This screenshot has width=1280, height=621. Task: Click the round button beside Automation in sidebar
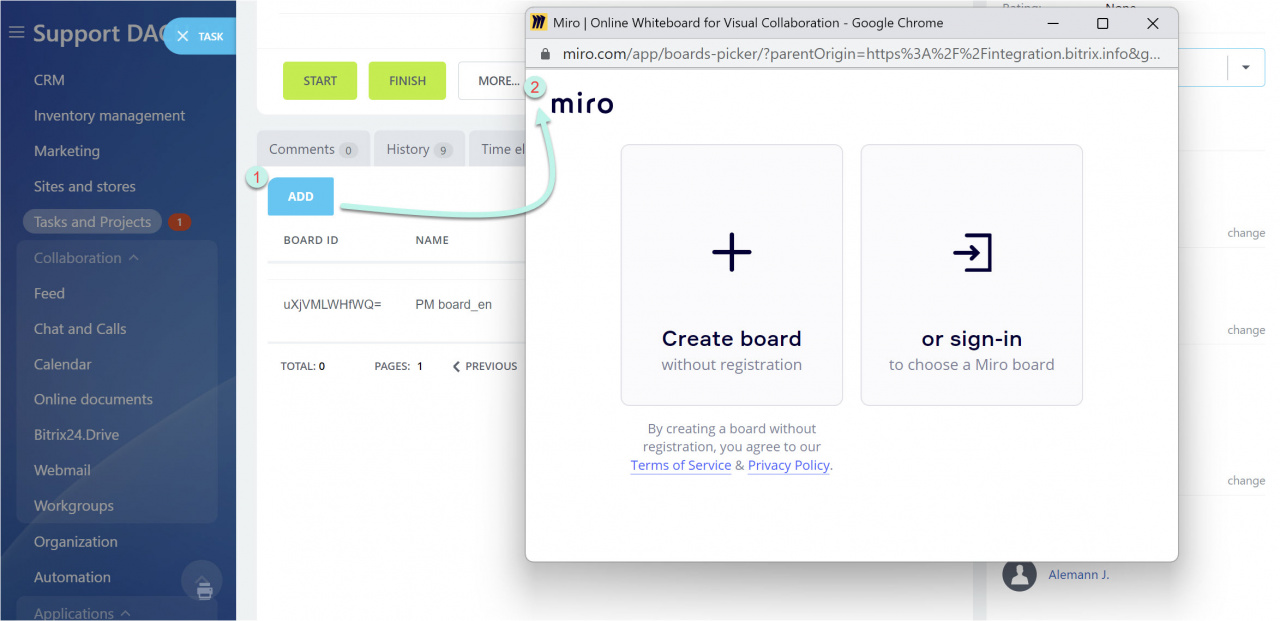point(202,580)
